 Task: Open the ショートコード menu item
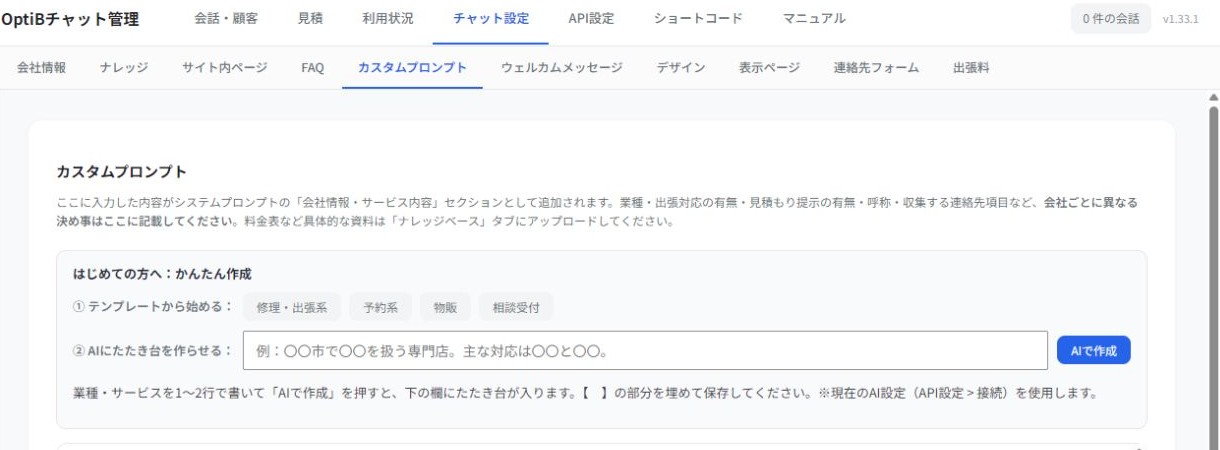698,19
